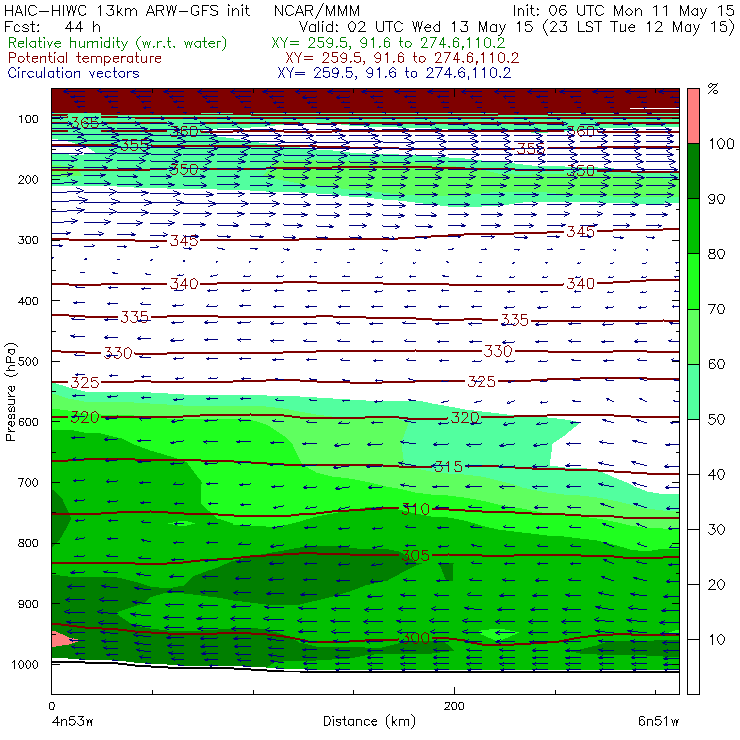Click the '400' pressure axis tick label
The image size is (740, 740).
(x=28, y=301)
